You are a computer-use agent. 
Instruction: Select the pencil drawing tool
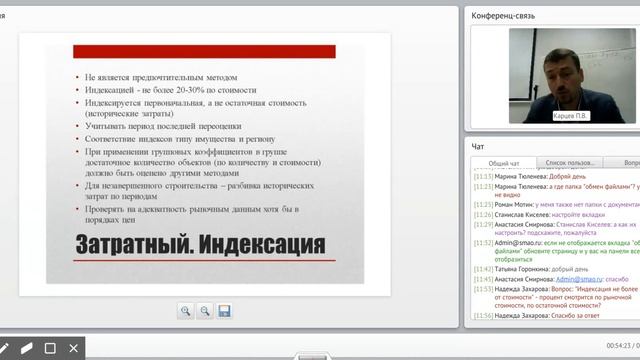click(x=4, y=348)
